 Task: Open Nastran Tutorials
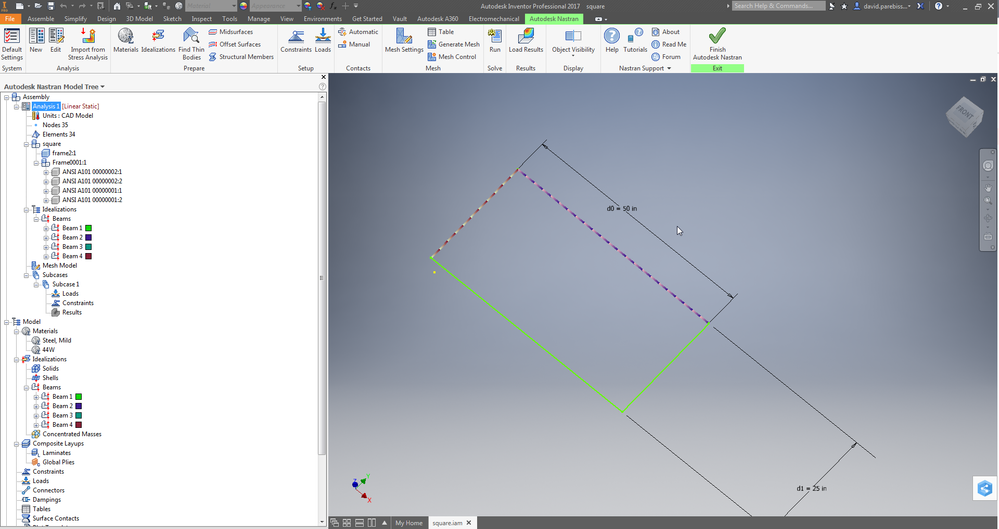(635, 41)
